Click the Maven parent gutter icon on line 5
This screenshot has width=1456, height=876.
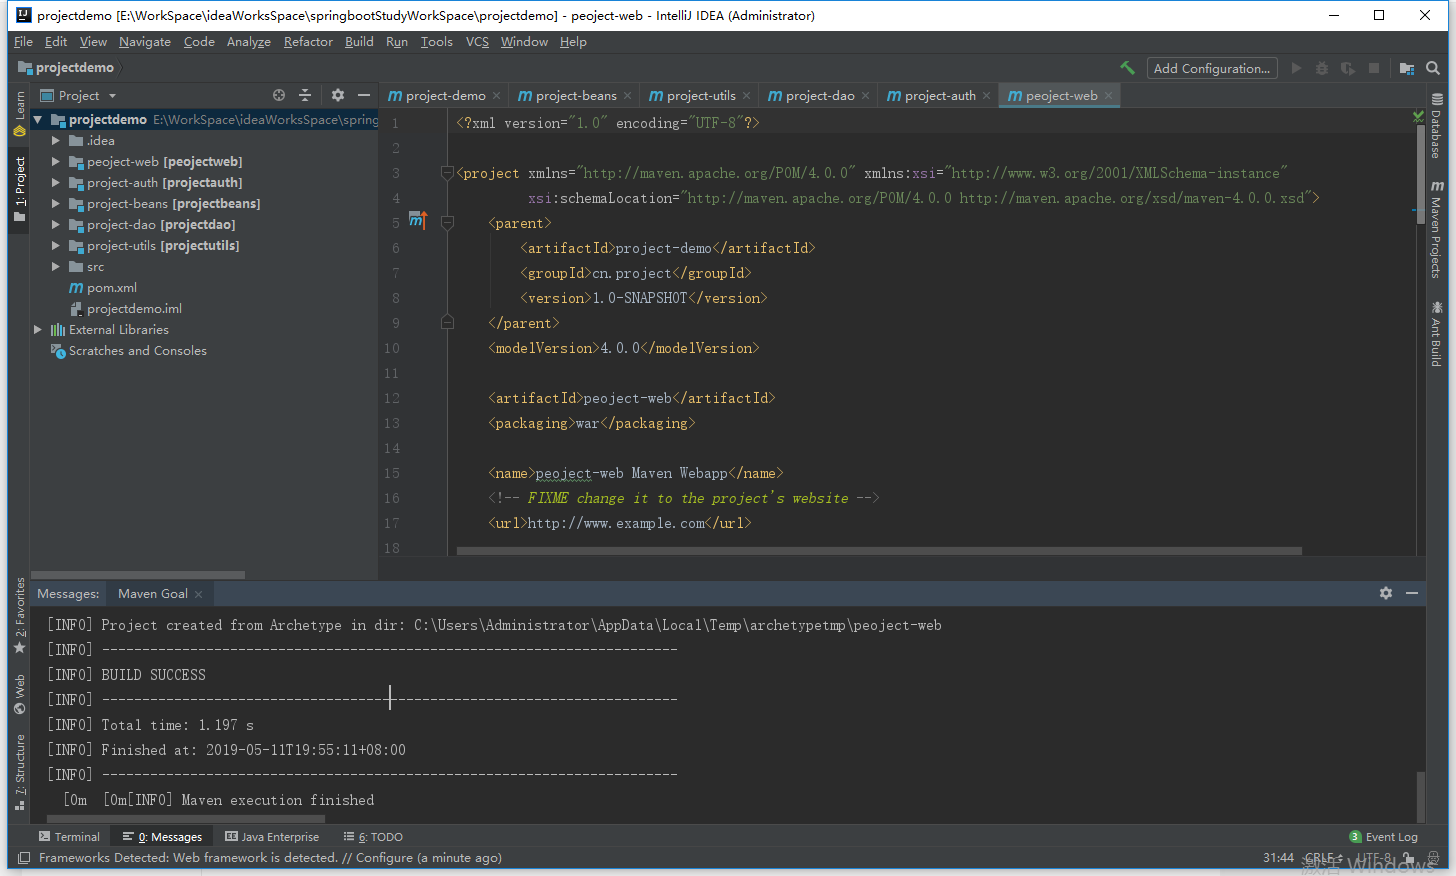click(417, 221)
